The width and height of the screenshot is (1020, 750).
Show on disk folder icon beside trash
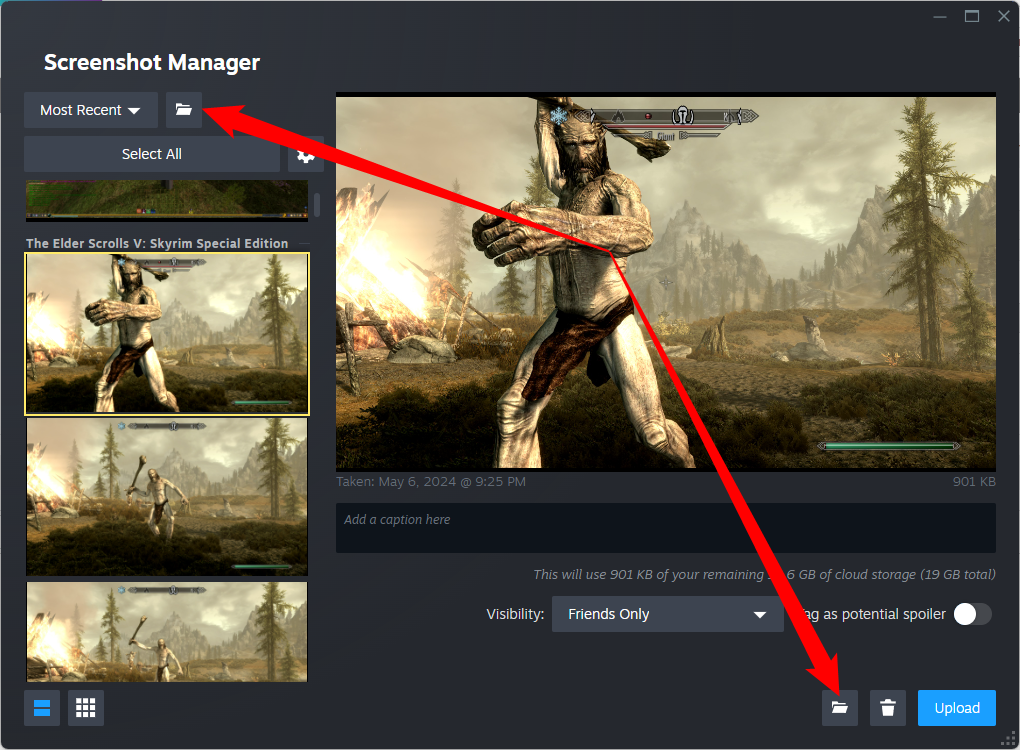point(840,708)
